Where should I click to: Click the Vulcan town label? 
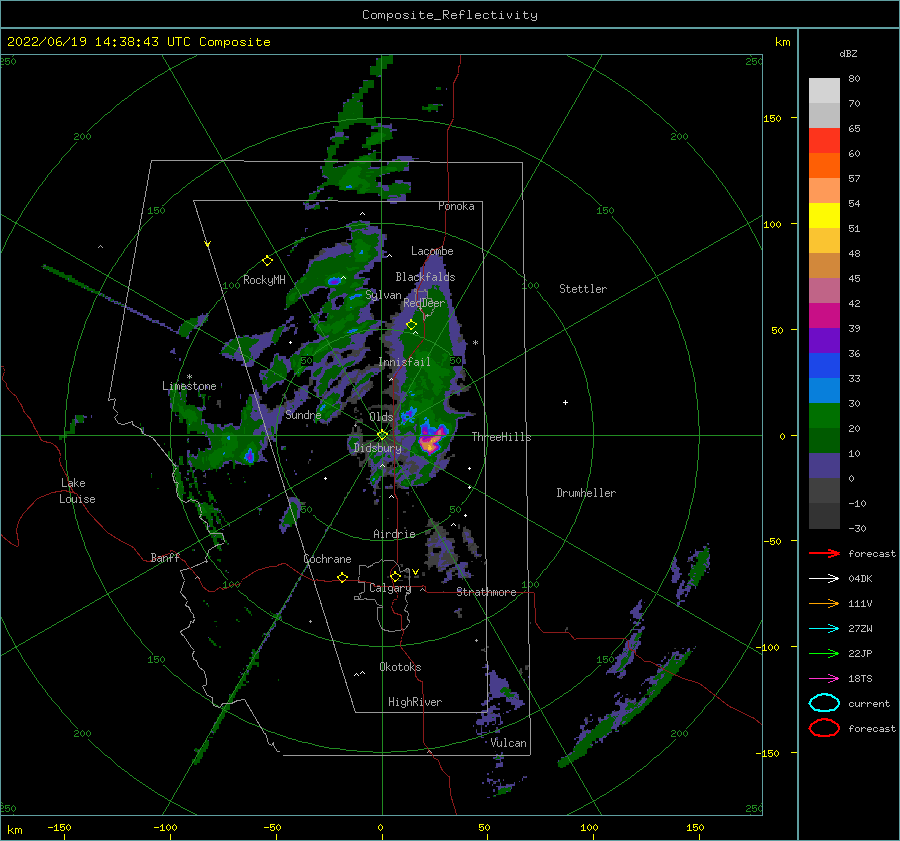tap(508, 743)
